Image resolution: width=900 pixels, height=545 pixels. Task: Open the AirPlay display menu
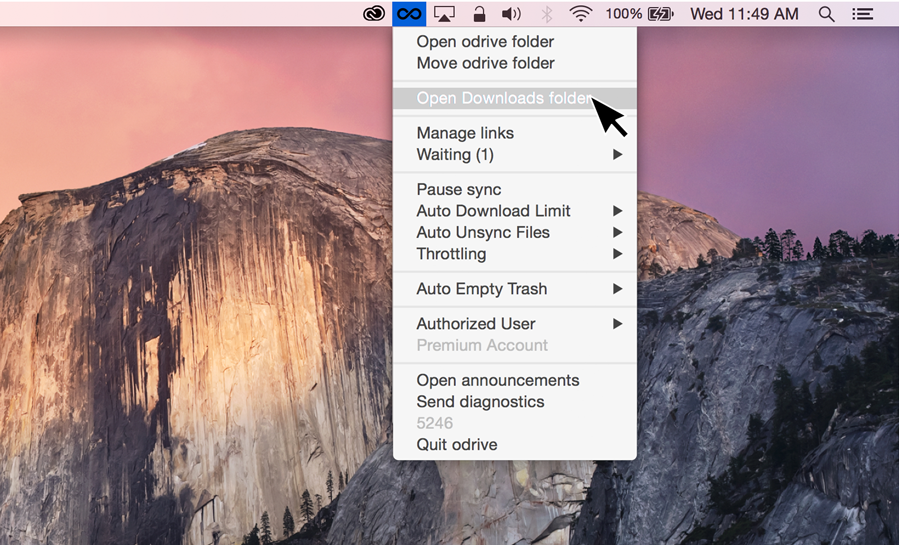coord(444,14)
